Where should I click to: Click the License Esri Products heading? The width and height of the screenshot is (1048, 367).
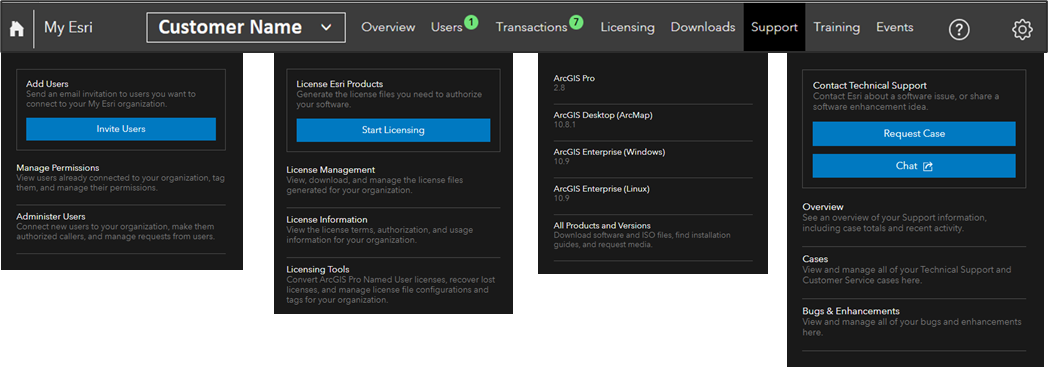tap(340, 84)
